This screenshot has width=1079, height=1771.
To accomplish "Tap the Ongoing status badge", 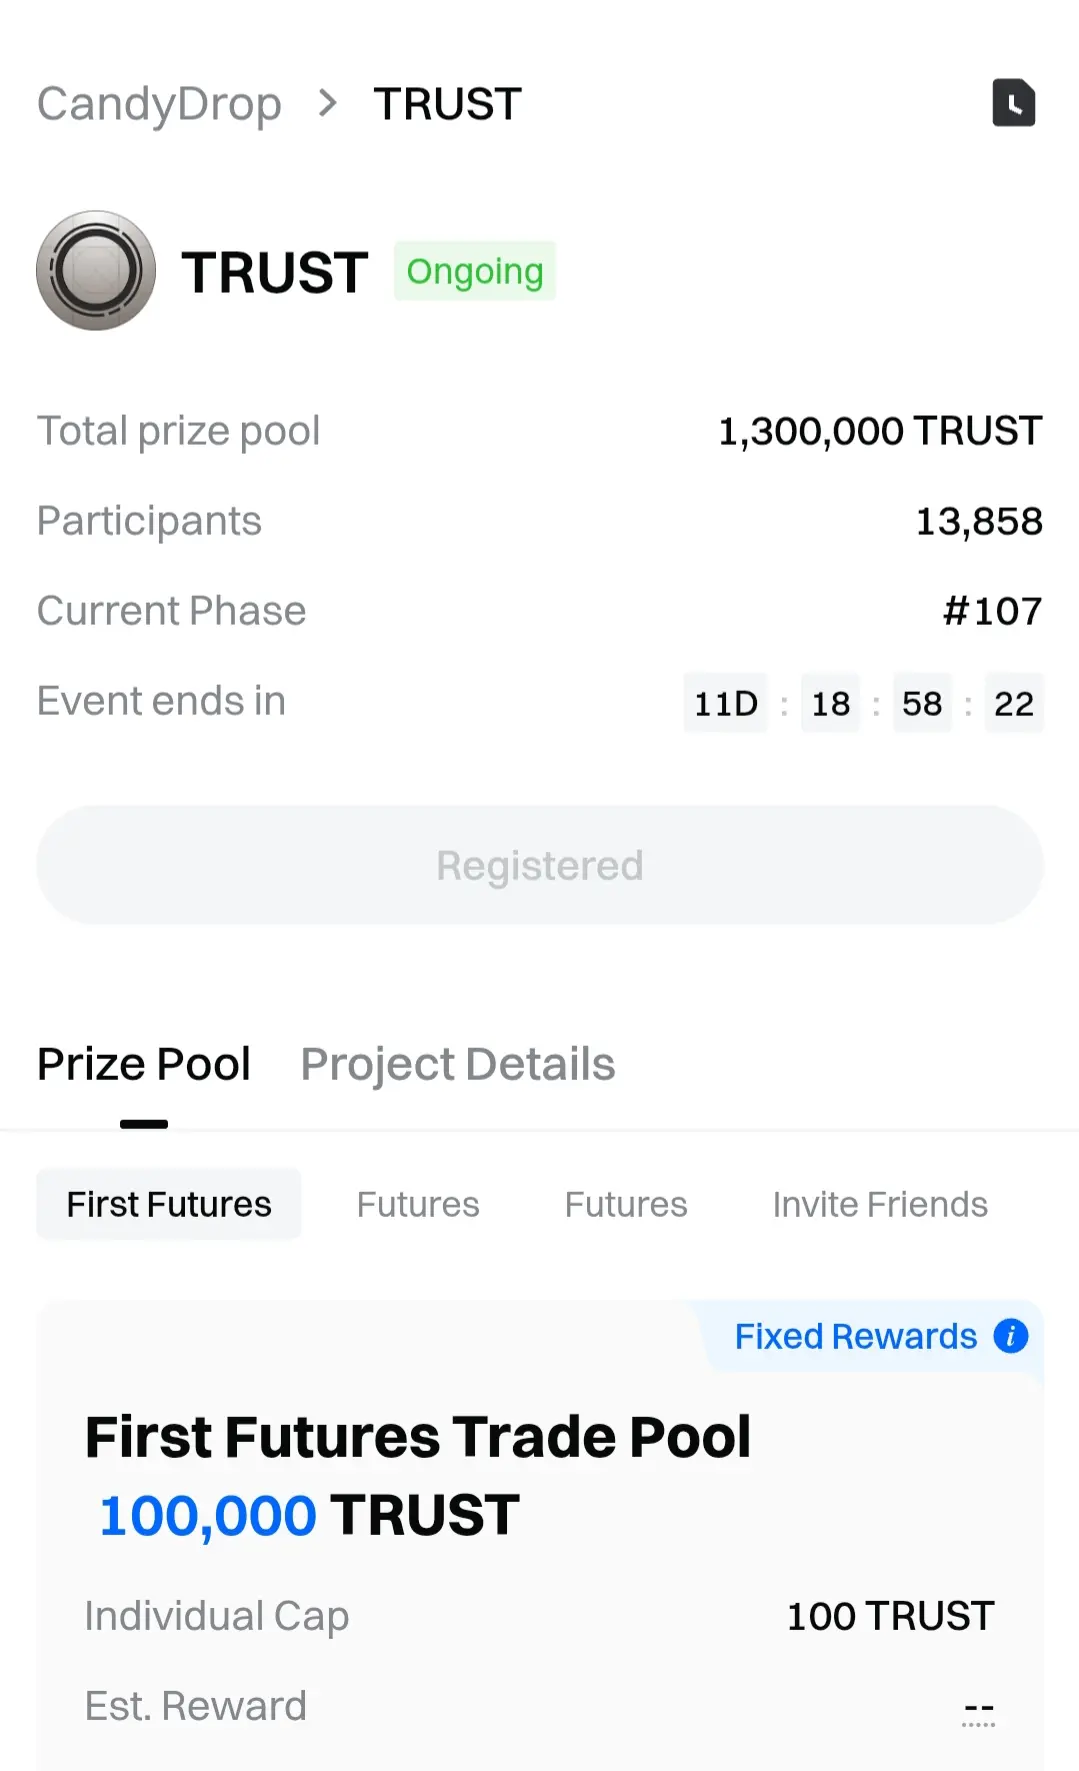I will (474, 271).
